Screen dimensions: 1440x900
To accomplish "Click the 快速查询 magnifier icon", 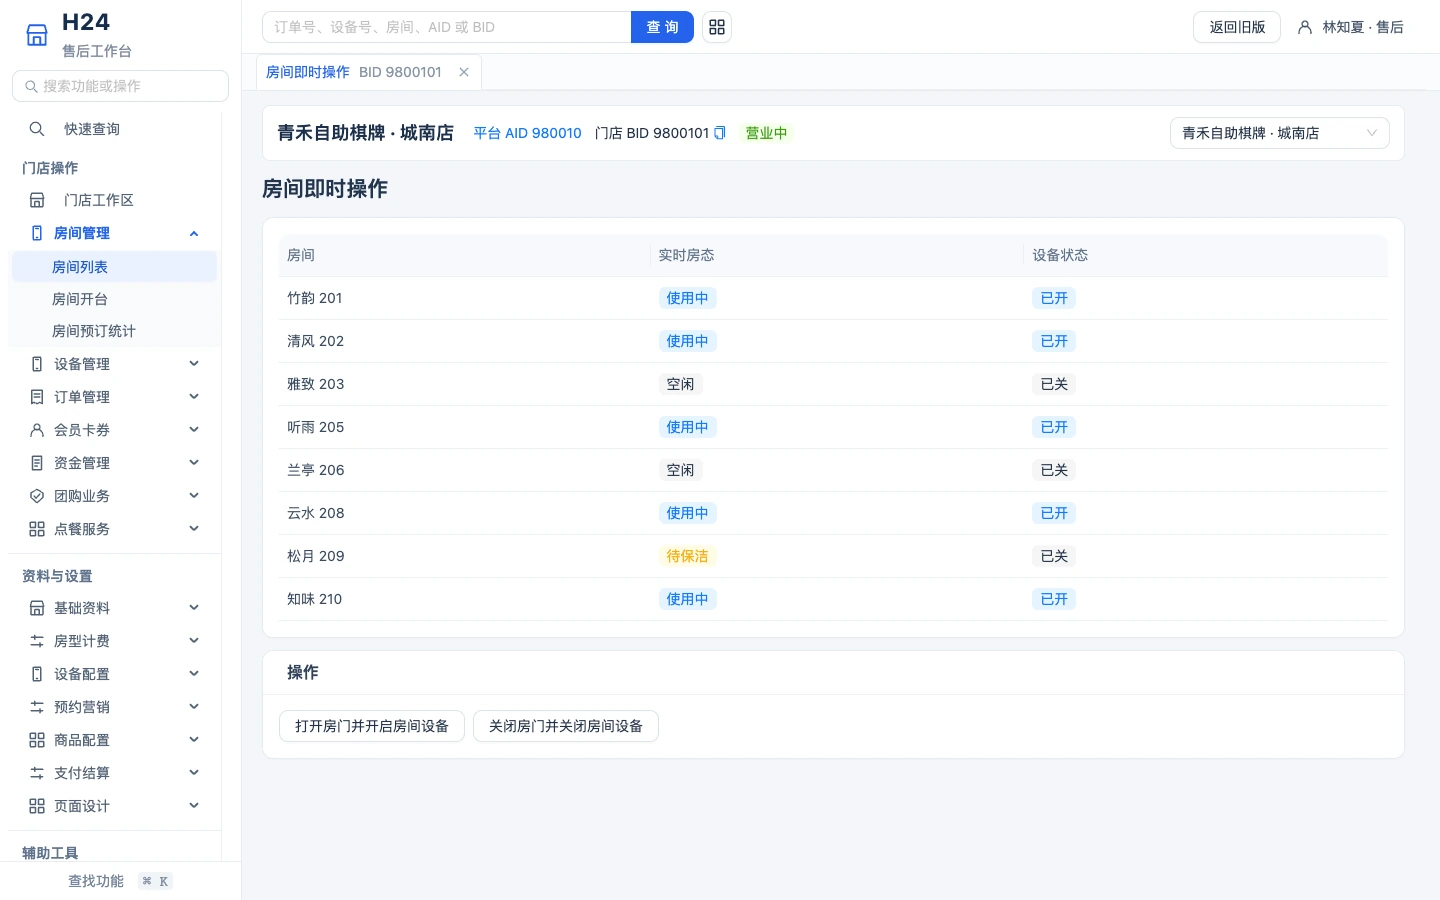I will (37, 129).
